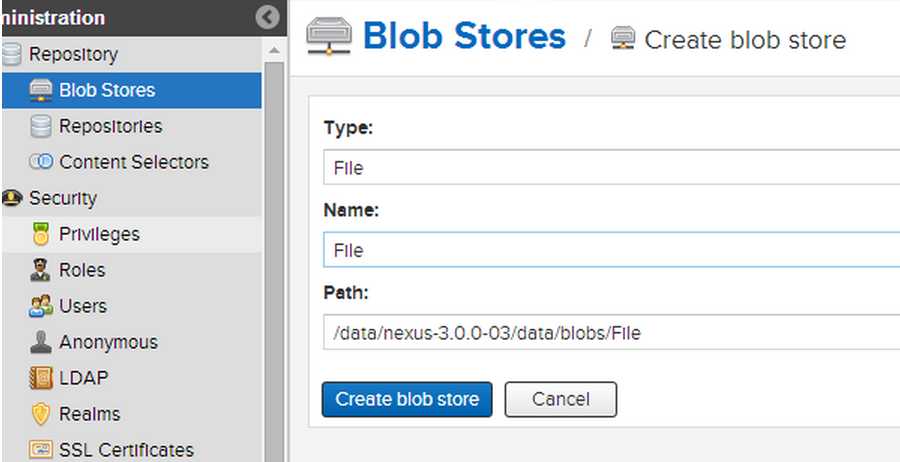Click the LDAP book icon
Viewport: 900px width, 462px height.
(x=41, y=378)
